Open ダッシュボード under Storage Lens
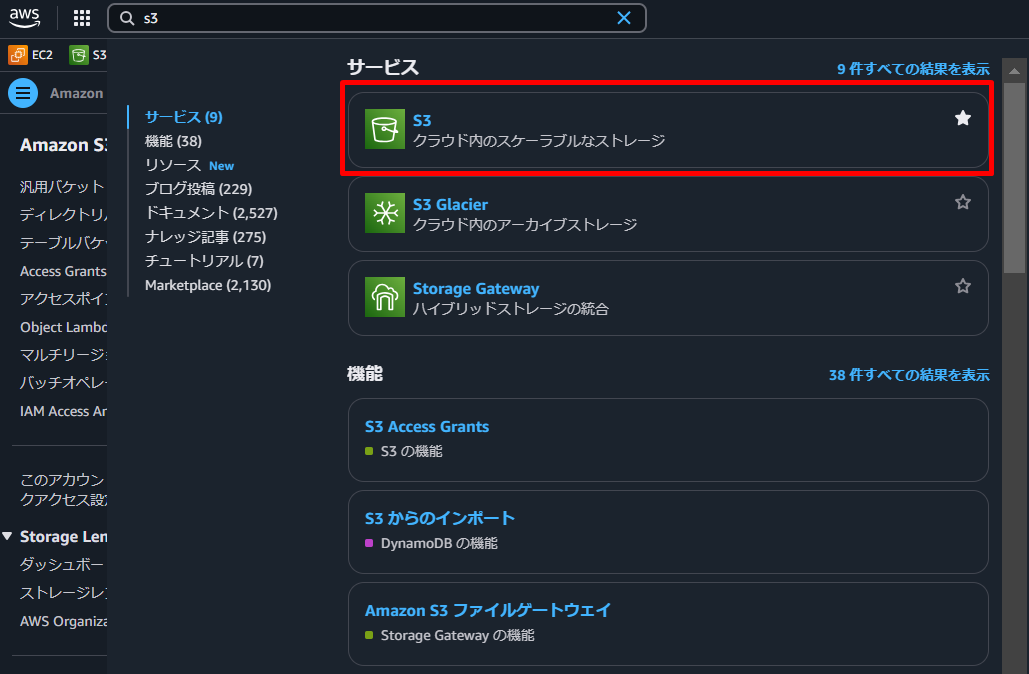This screenshot has height=674, width=1029. 62,564
